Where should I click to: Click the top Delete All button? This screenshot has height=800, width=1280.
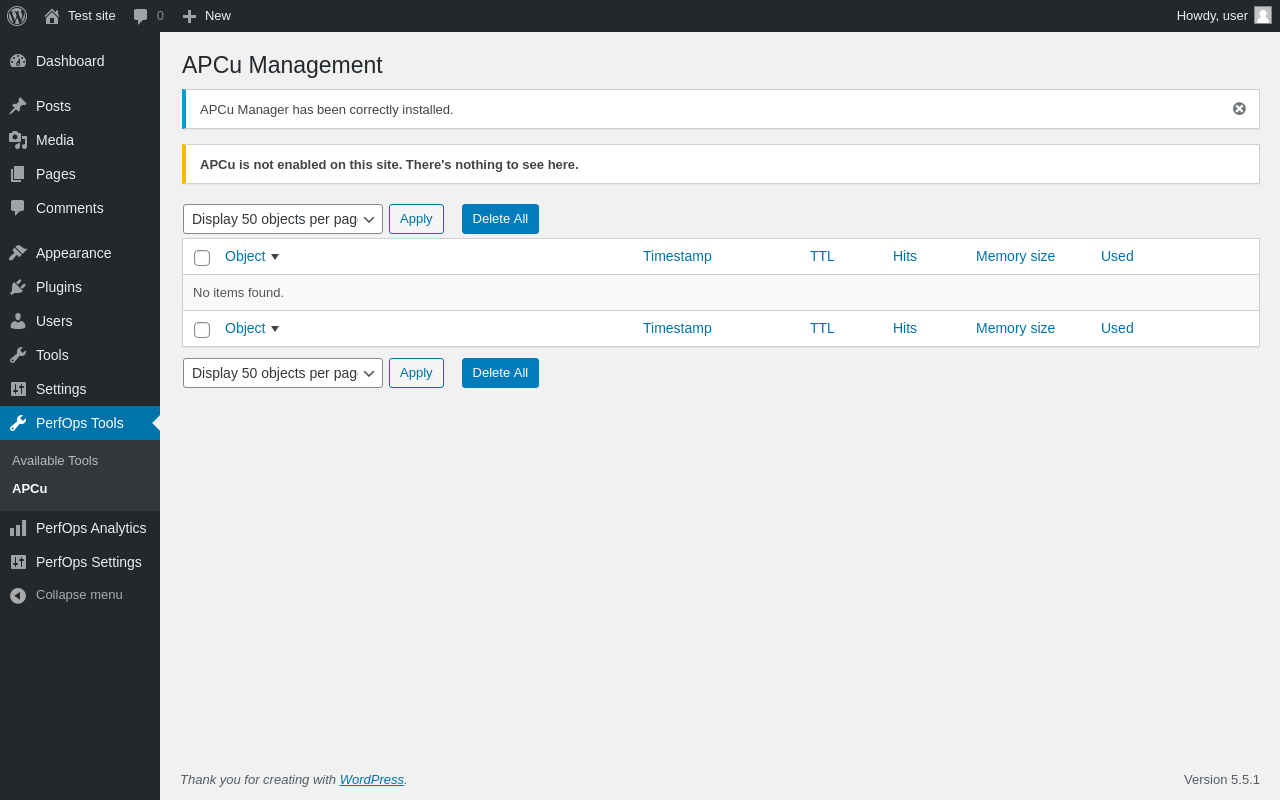pos(500,219)
